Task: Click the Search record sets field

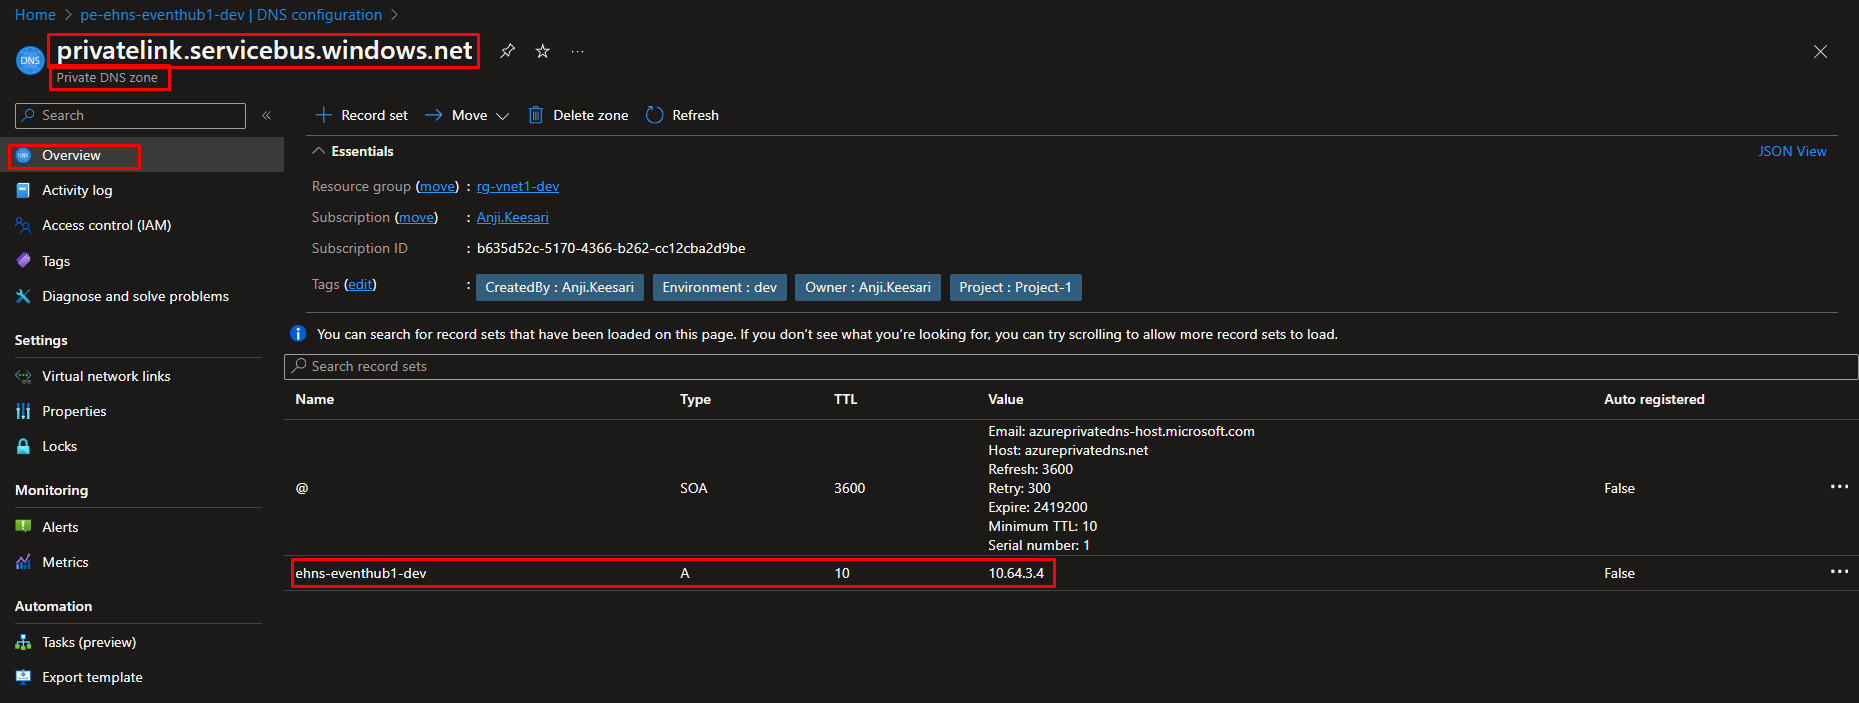Action: [x=1071, y=366]
